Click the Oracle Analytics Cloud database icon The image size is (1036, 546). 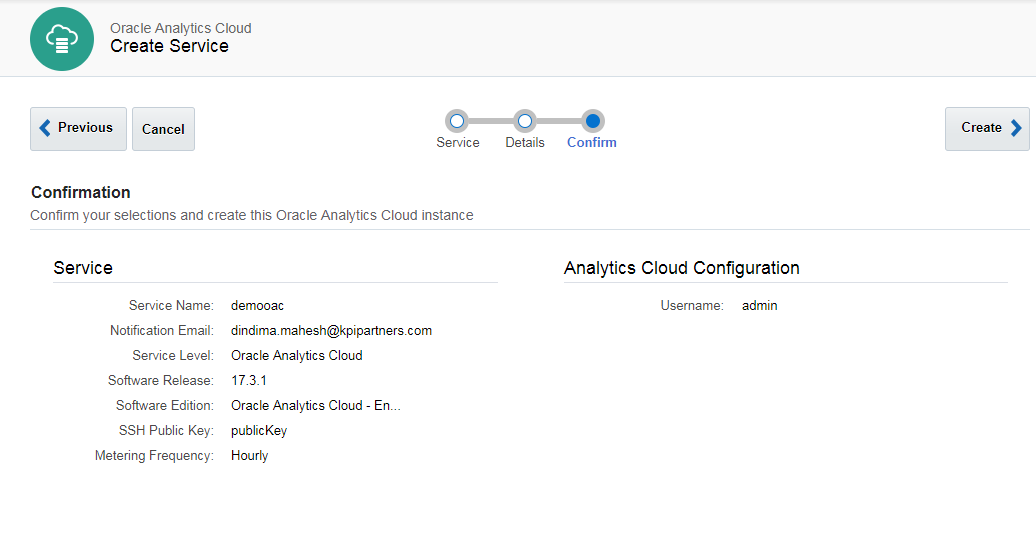coord(62,39)
